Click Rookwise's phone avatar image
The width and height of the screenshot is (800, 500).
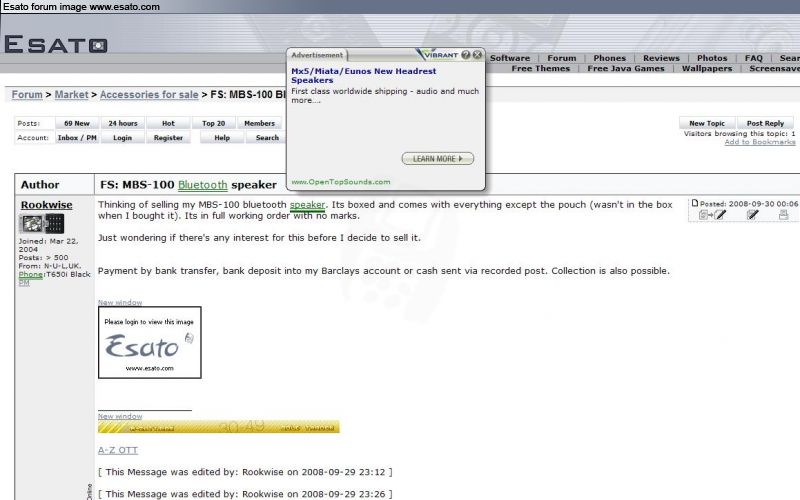point(41,223)
